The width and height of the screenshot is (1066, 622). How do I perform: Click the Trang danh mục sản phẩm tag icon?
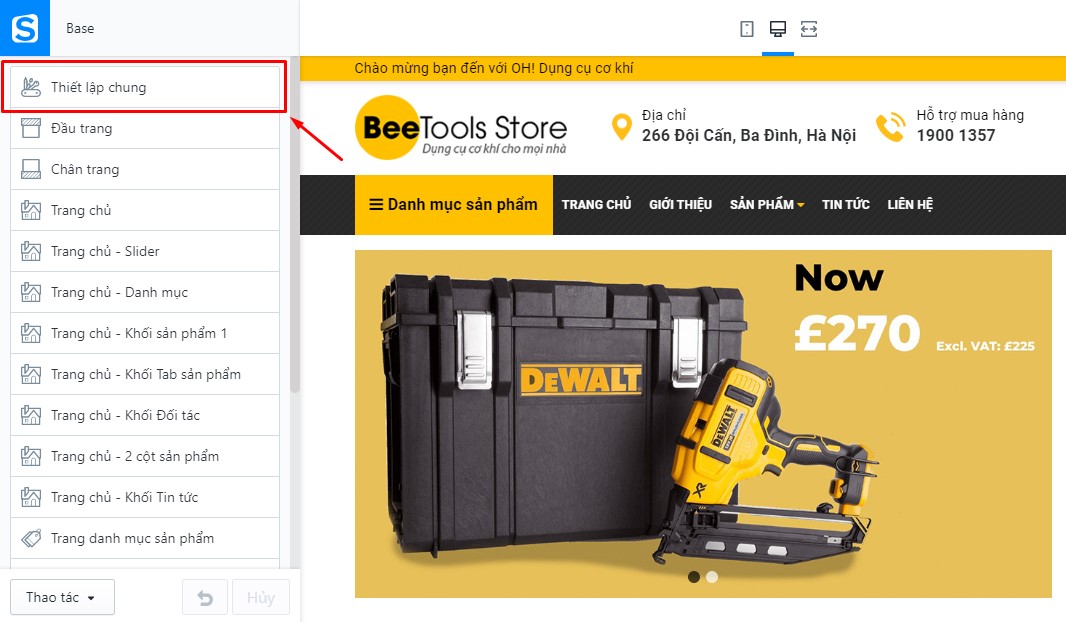pyautogui.click(x=31, y=538)
